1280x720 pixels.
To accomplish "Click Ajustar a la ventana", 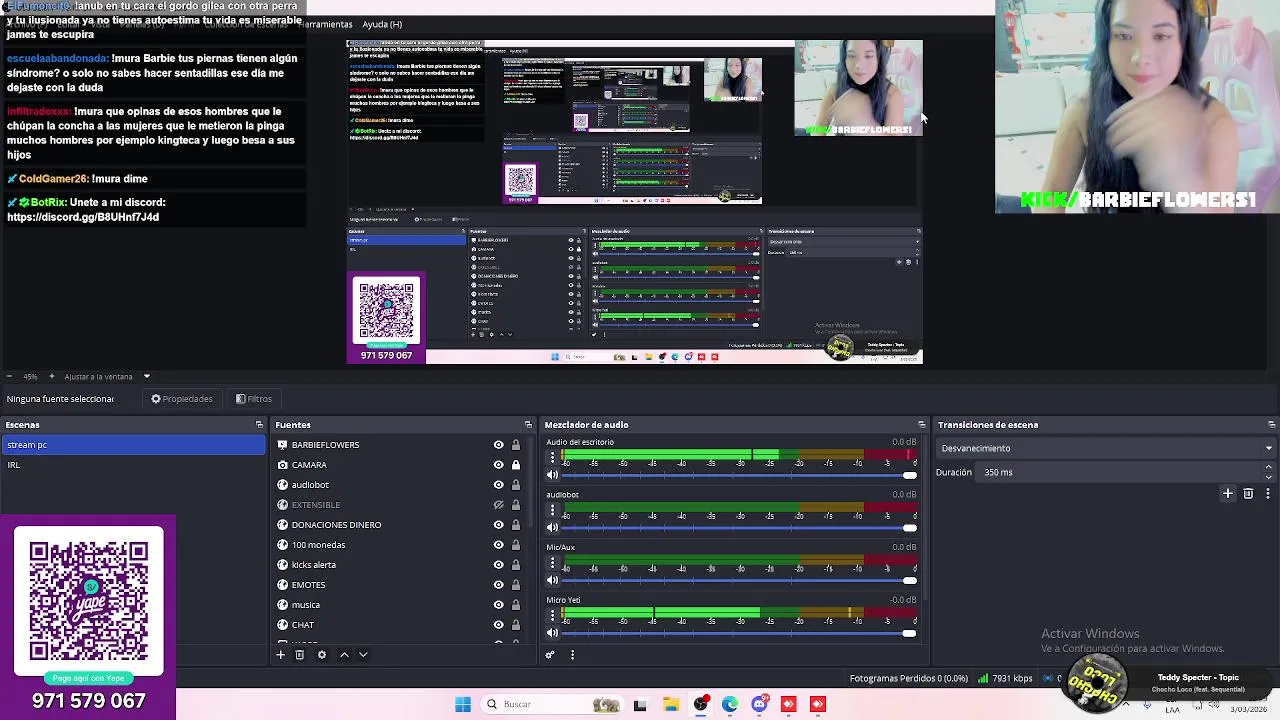I will tap(98, 377).
